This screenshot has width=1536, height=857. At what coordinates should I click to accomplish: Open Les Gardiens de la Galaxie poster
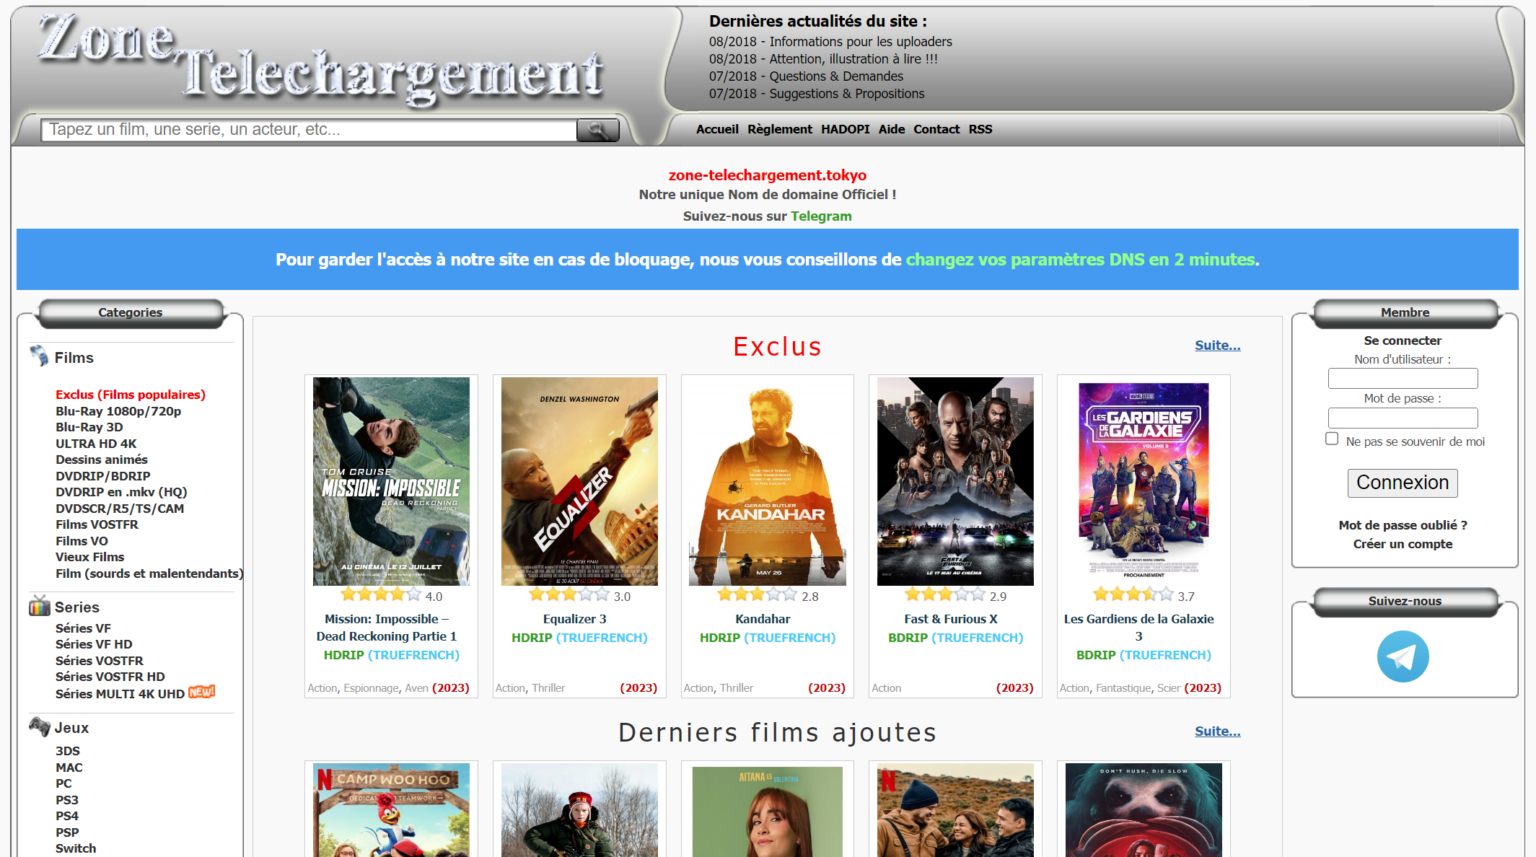[x=1143, y=481]
